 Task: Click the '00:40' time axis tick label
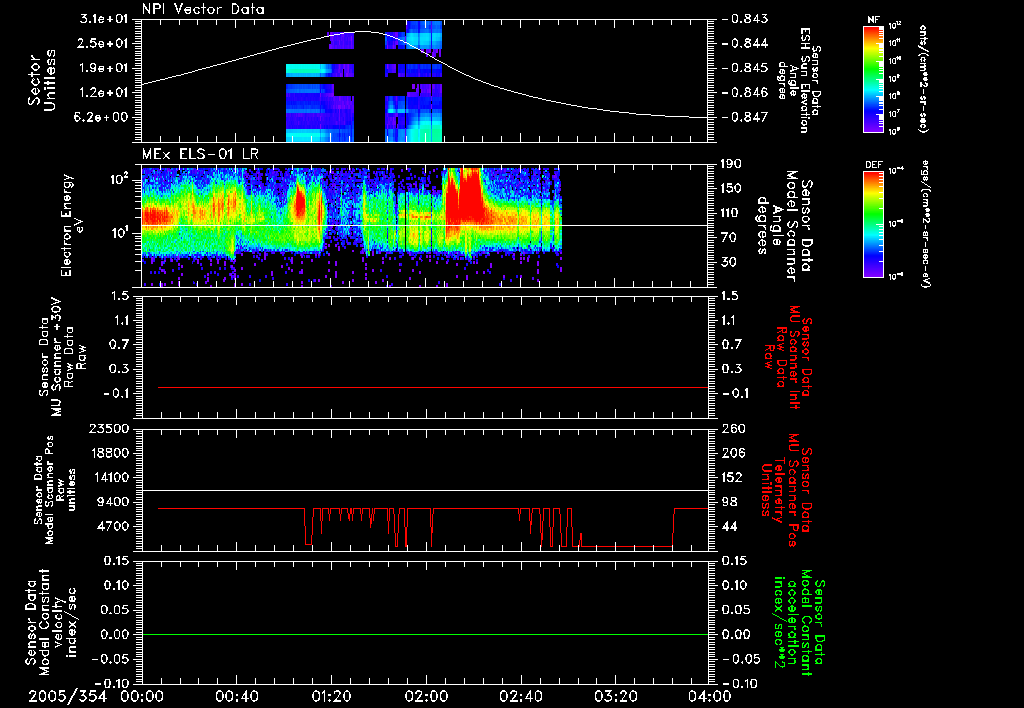[236, 696]
